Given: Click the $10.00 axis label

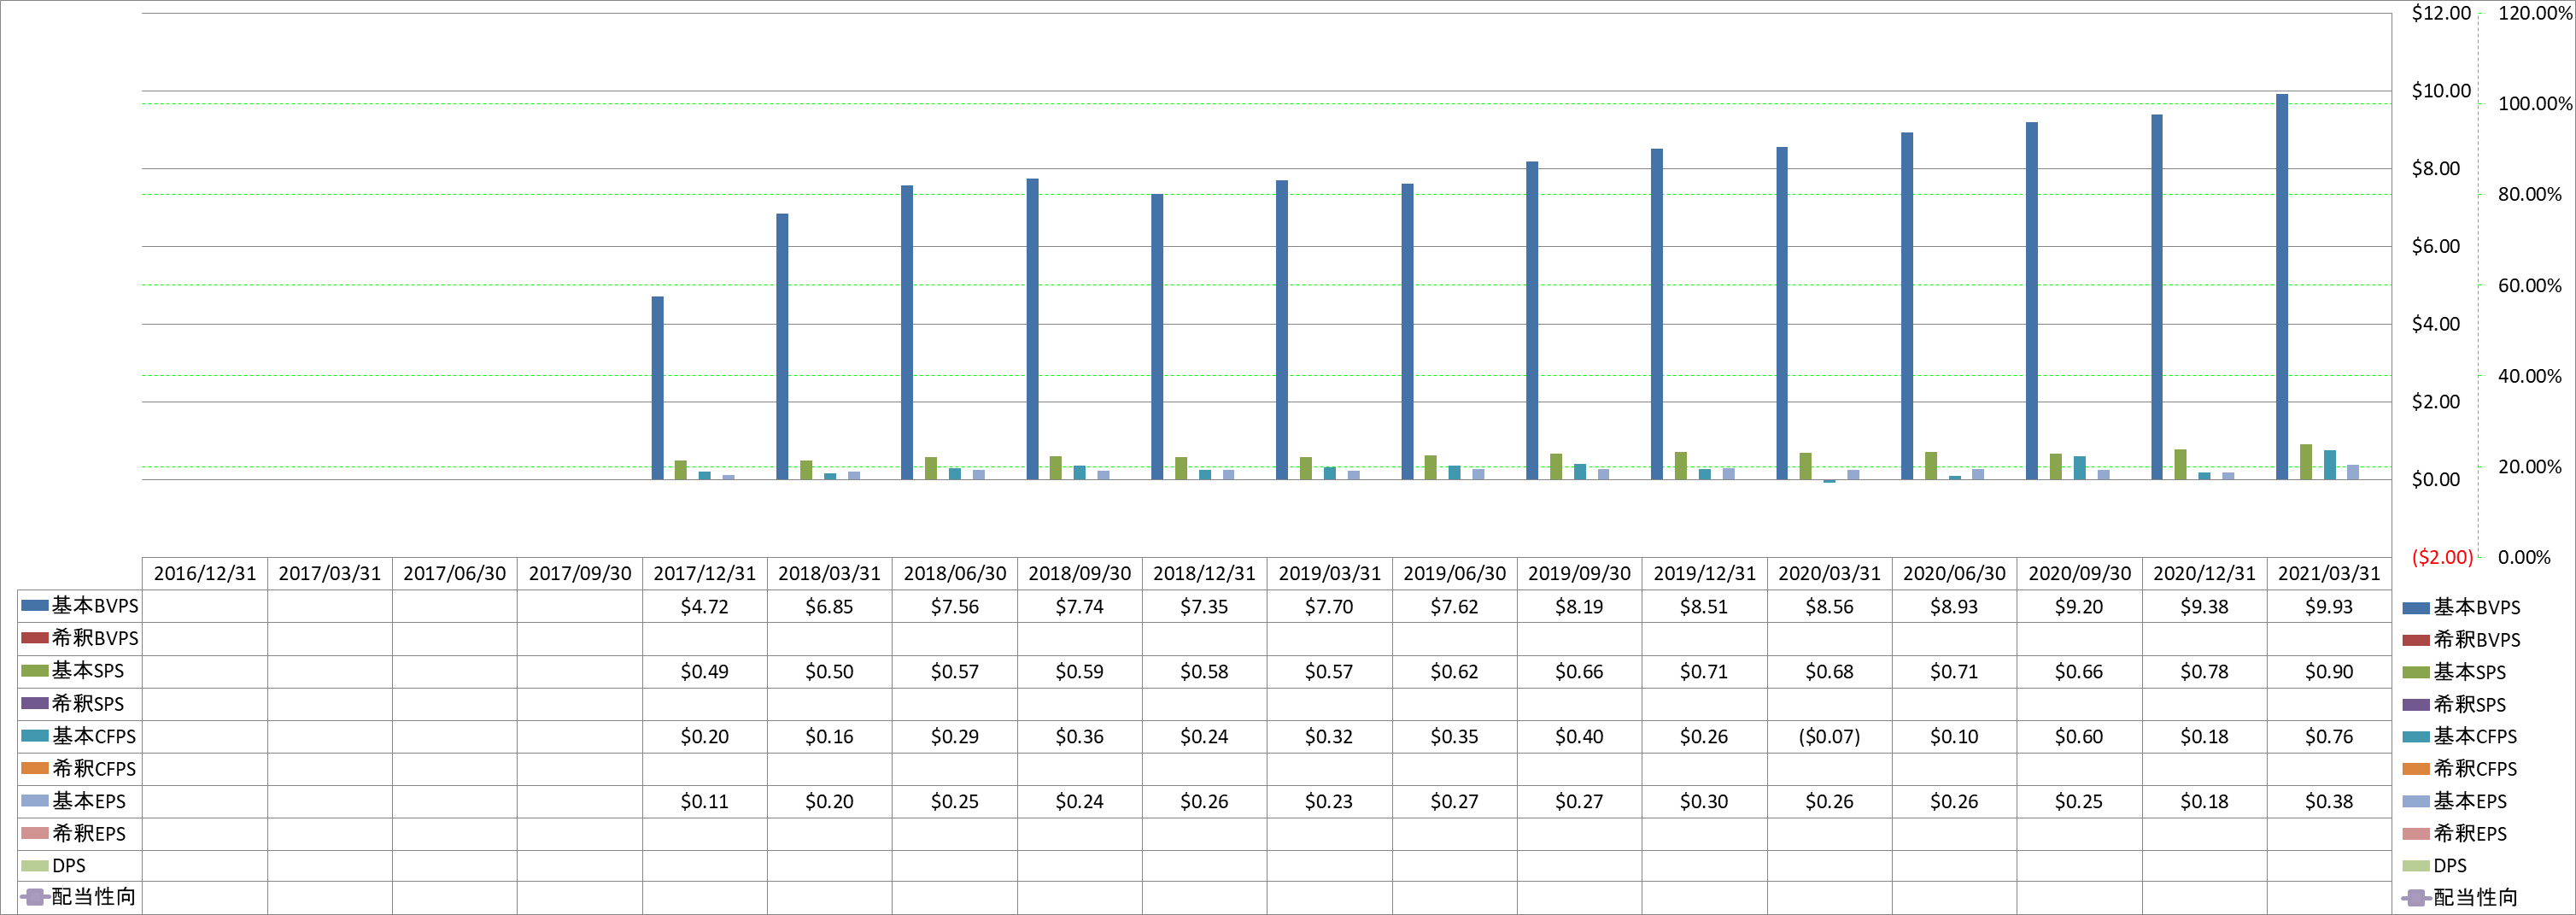Looking at the screenshot, I should point(2441,91).
